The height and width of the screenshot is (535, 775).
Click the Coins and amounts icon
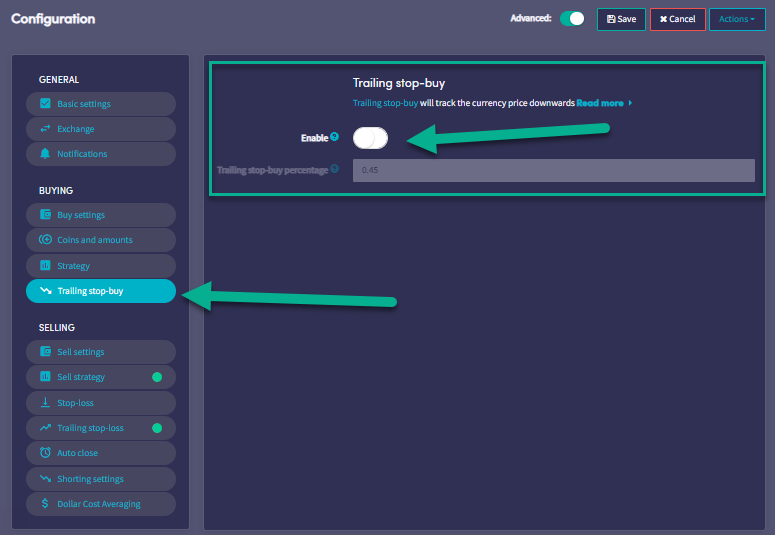click(45, 240)
